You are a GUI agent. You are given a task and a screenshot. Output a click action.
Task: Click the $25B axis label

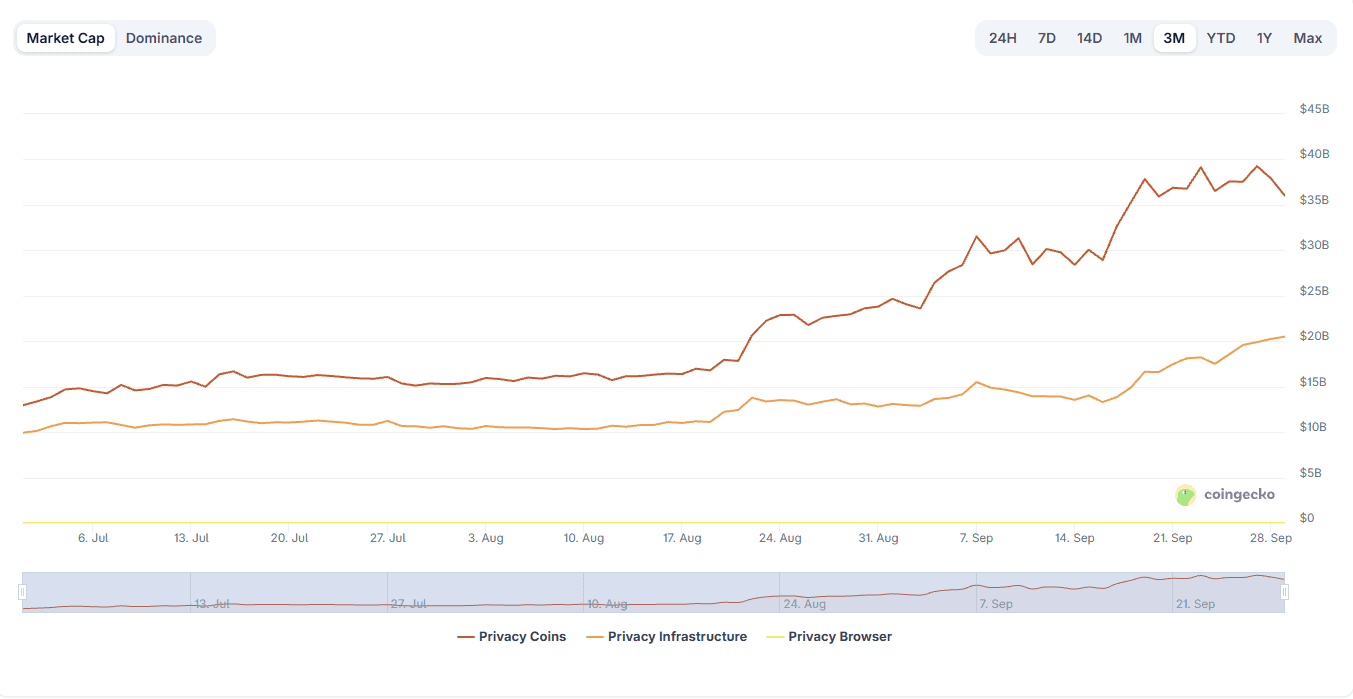[x=1314, y=291]
